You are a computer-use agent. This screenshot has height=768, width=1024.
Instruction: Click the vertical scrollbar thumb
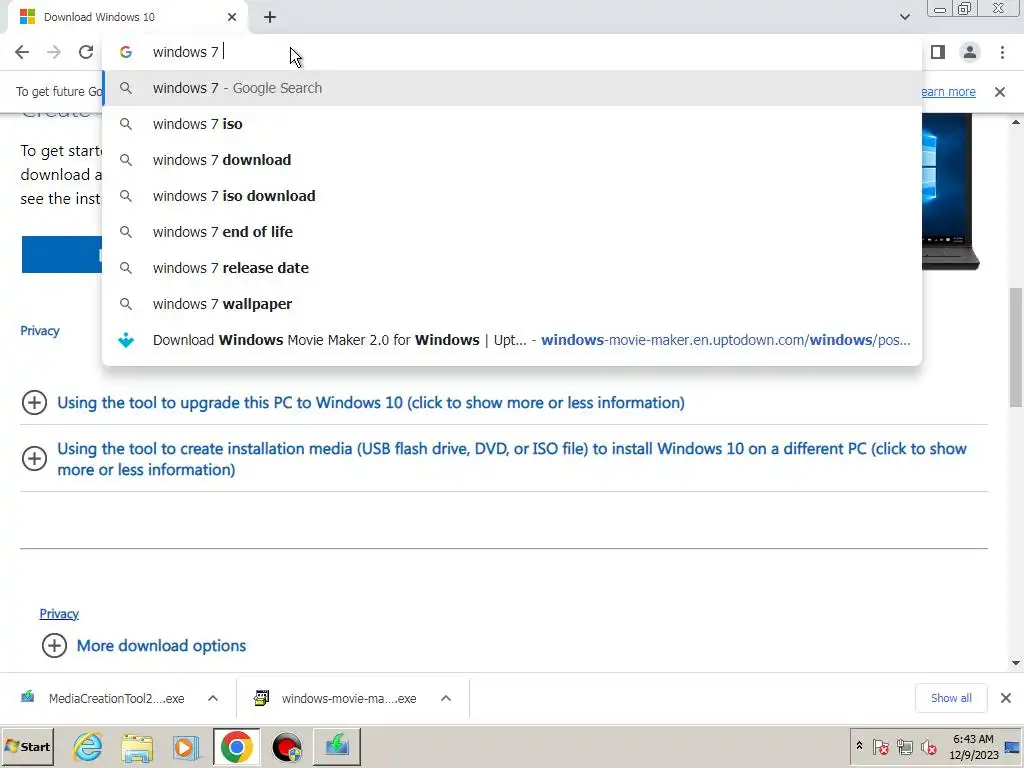1016,347
